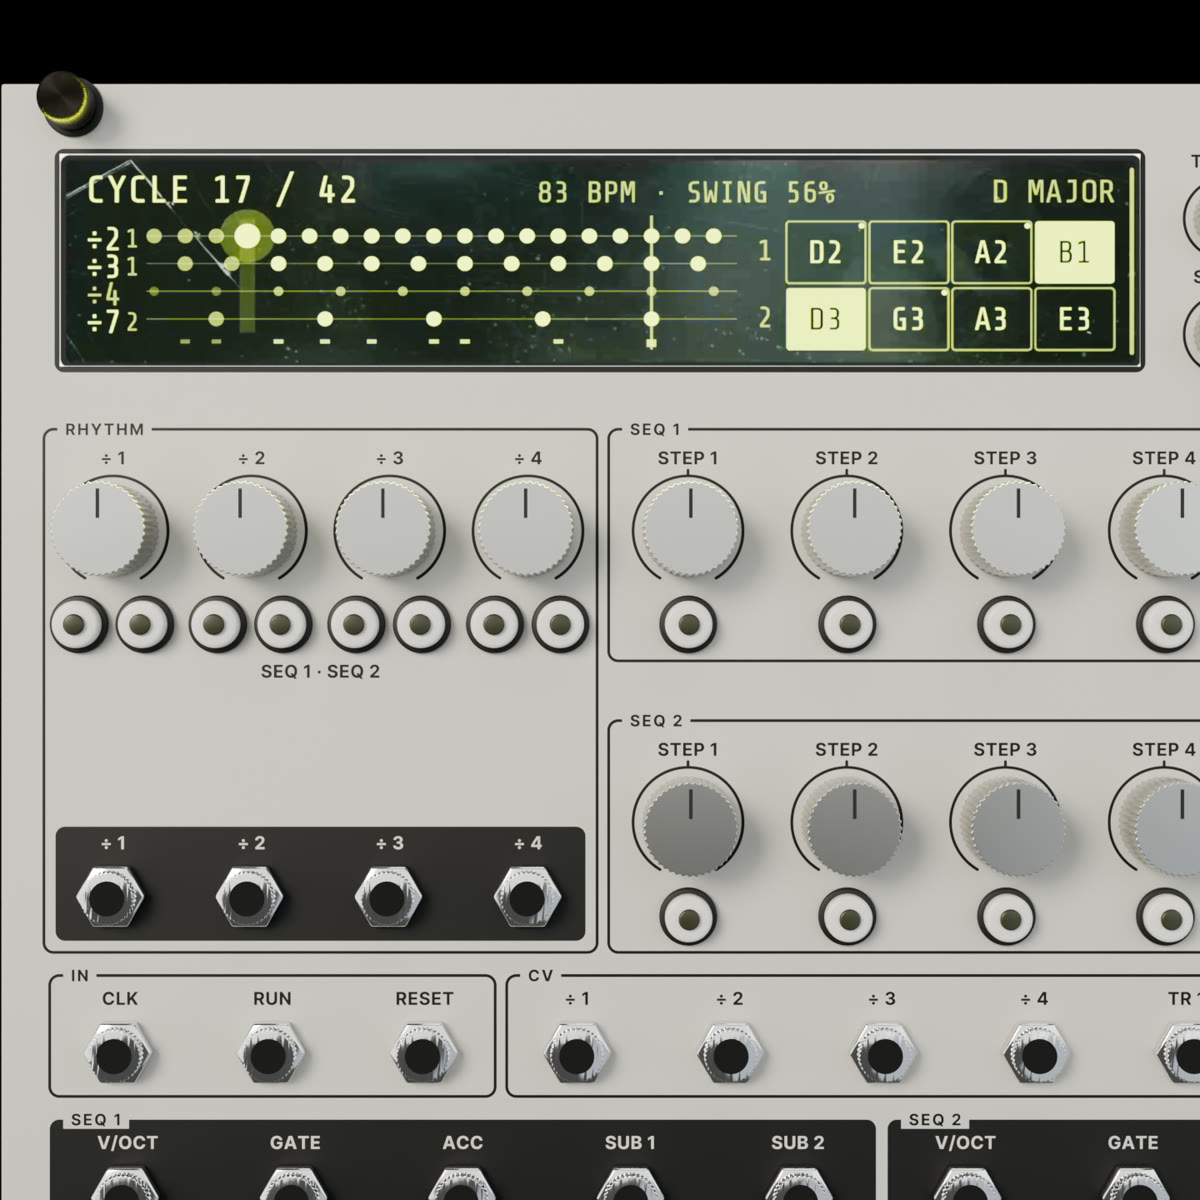Image resolution: width=1200 pixels, height=1200 pixels.
Task: Click the SUB 1 label
Action: (630, 1142)
